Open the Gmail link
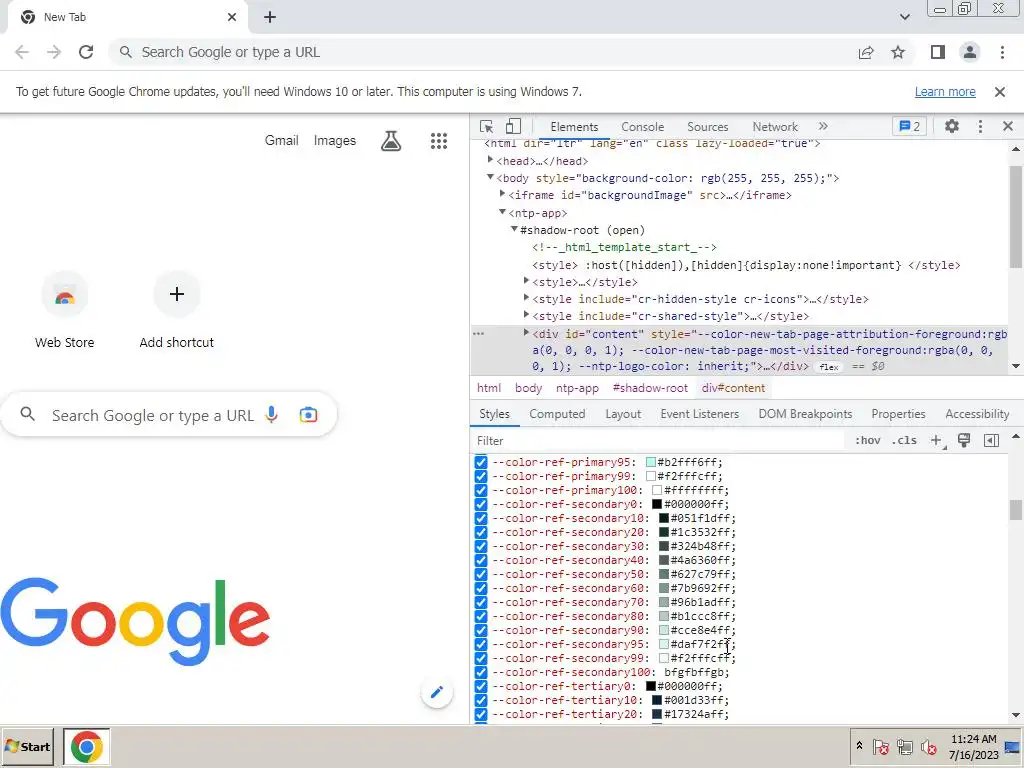Image resolution: width=1024 pixels, height=768 pixels. [281, 140]
